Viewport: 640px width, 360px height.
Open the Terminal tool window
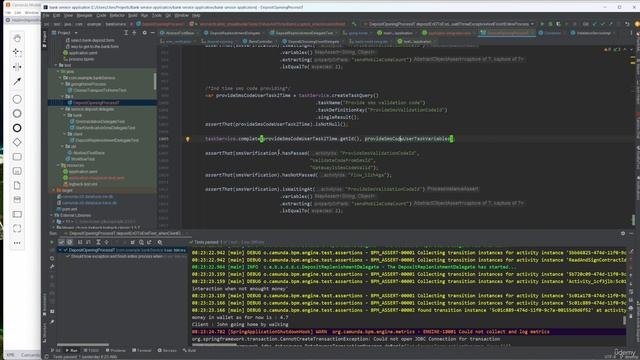pos(142,350)
